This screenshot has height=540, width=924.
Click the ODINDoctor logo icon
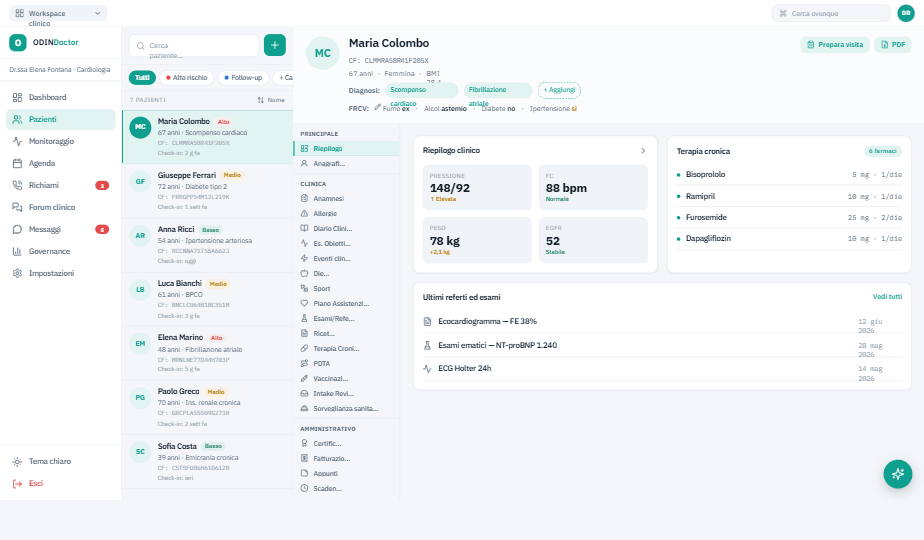(x=18, y=42)
